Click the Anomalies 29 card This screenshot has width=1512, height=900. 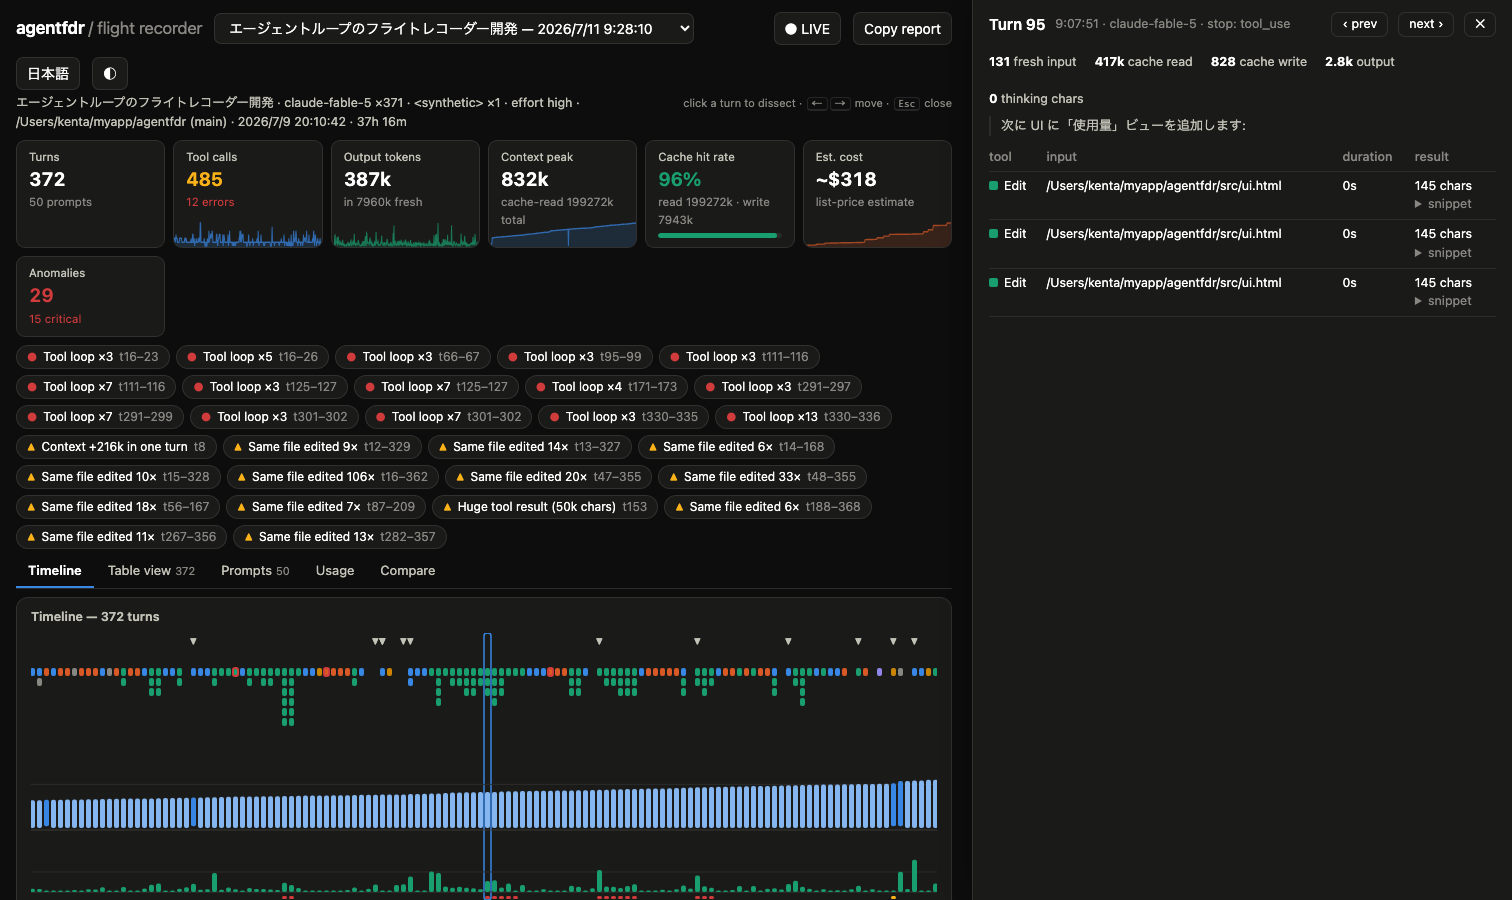(x=90, y=296)
